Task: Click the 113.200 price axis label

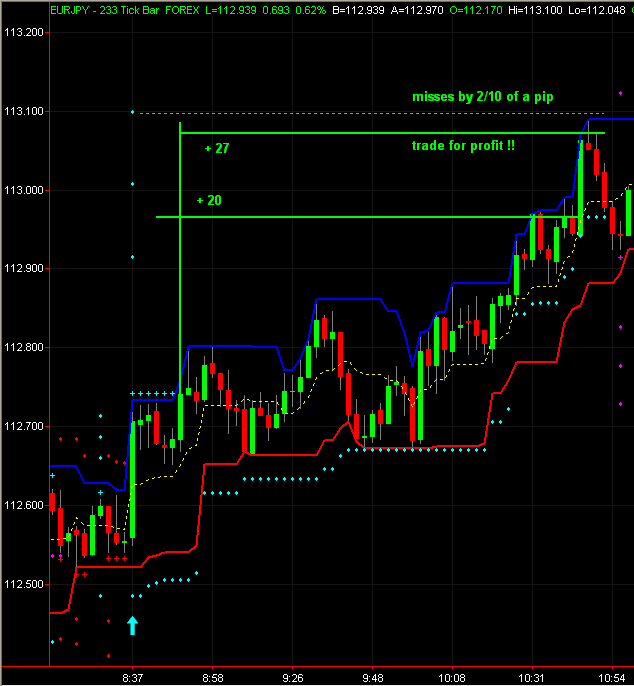Action: (24, 32)
